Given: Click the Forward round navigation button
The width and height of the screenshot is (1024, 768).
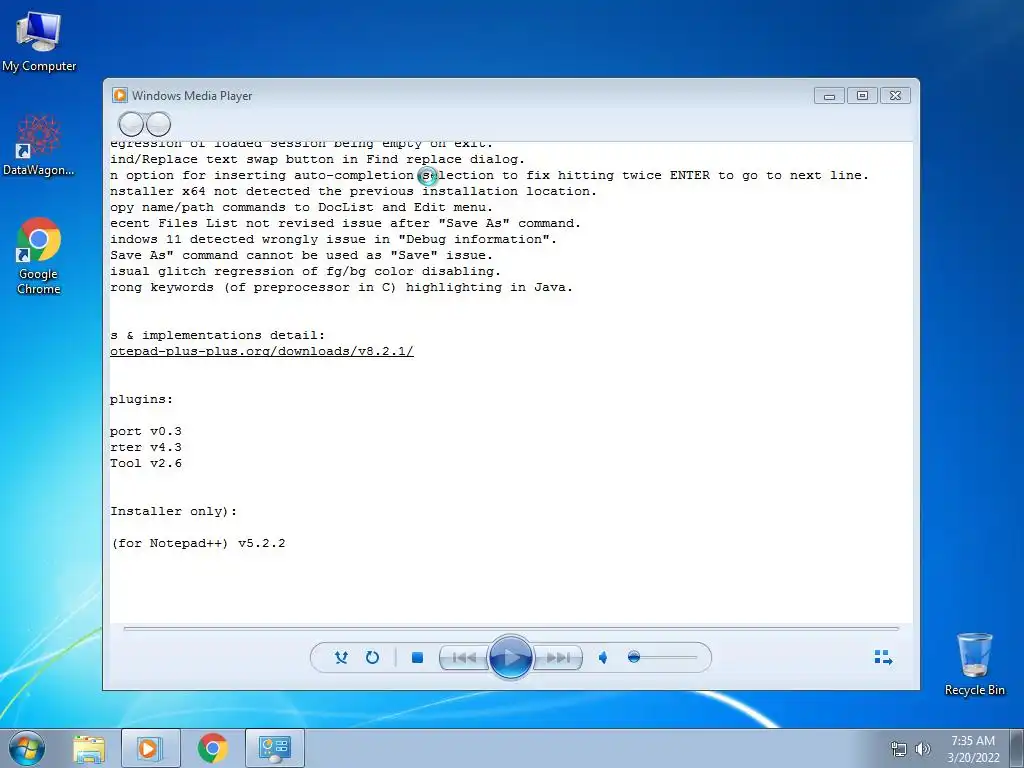Looking at the screenshot, I should click(x=159, y=123).
